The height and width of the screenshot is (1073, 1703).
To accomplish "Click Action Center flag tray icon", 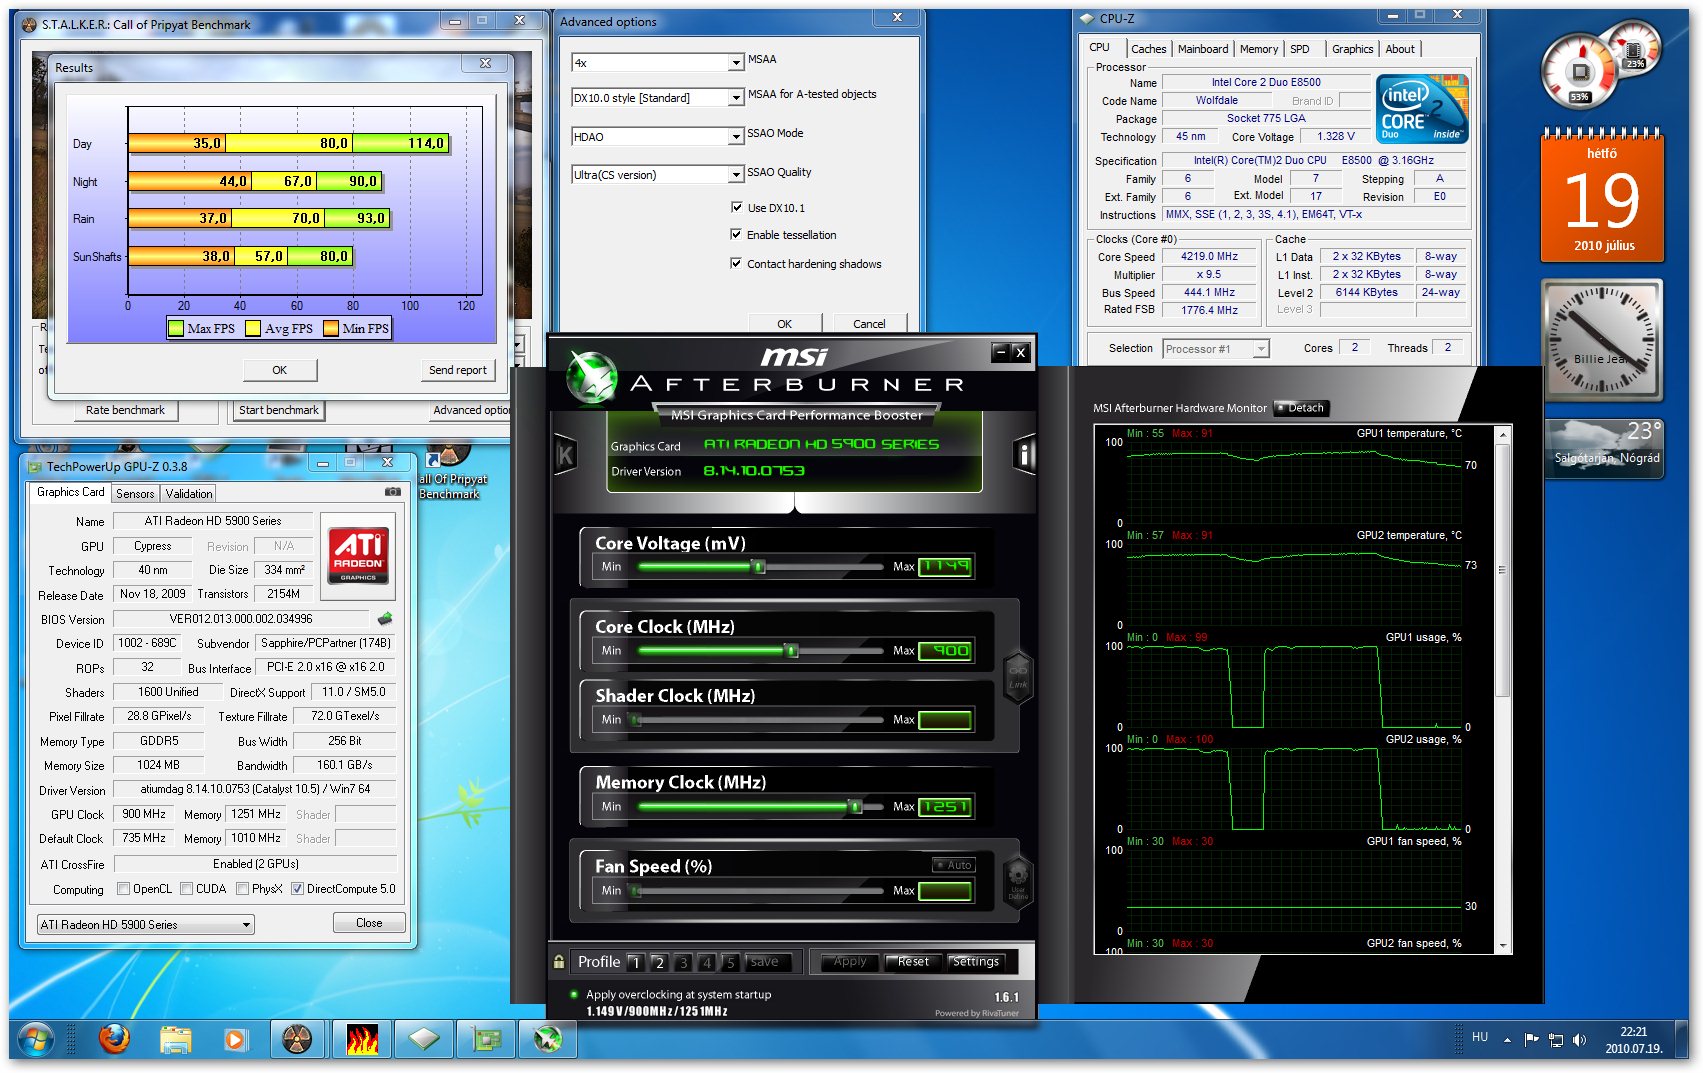I will point(1531,1040).
